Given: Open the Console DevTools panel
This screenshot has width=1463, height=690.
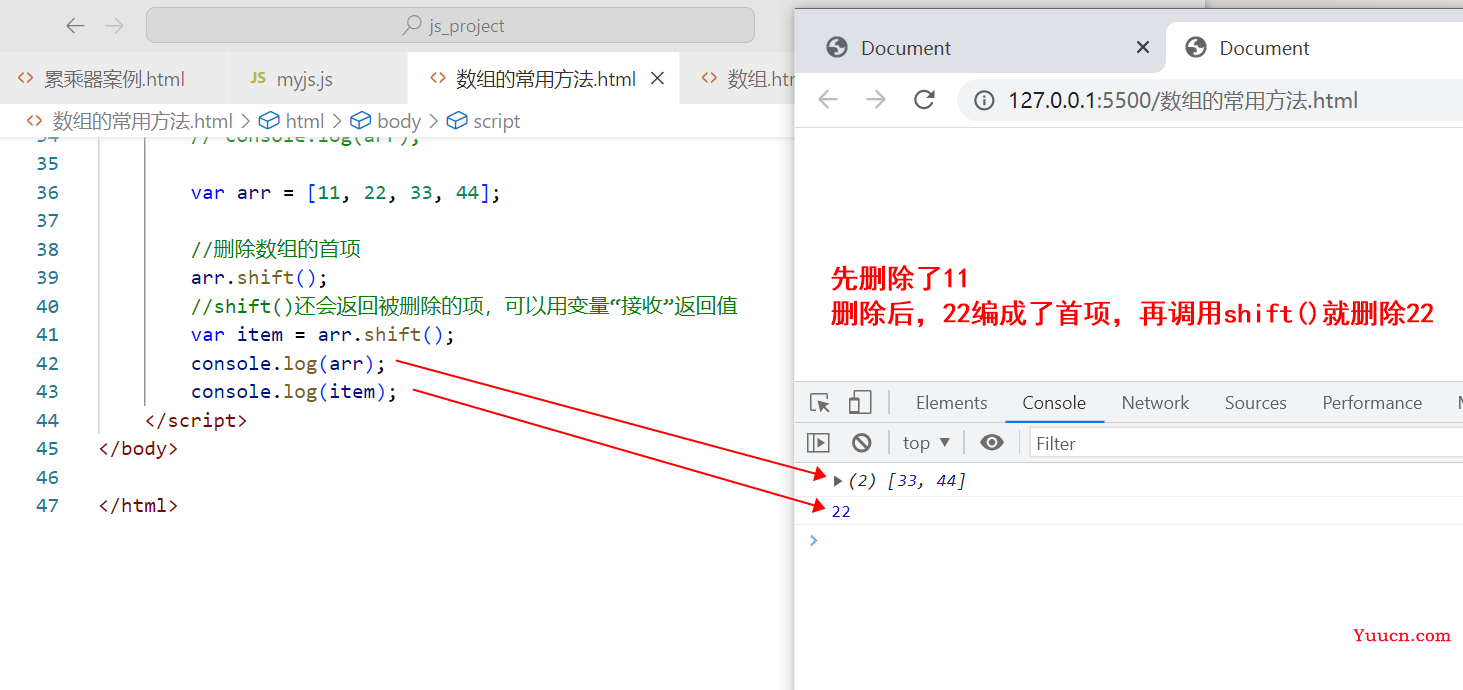Looking at the screenshot, I should tap(1054, 403).
